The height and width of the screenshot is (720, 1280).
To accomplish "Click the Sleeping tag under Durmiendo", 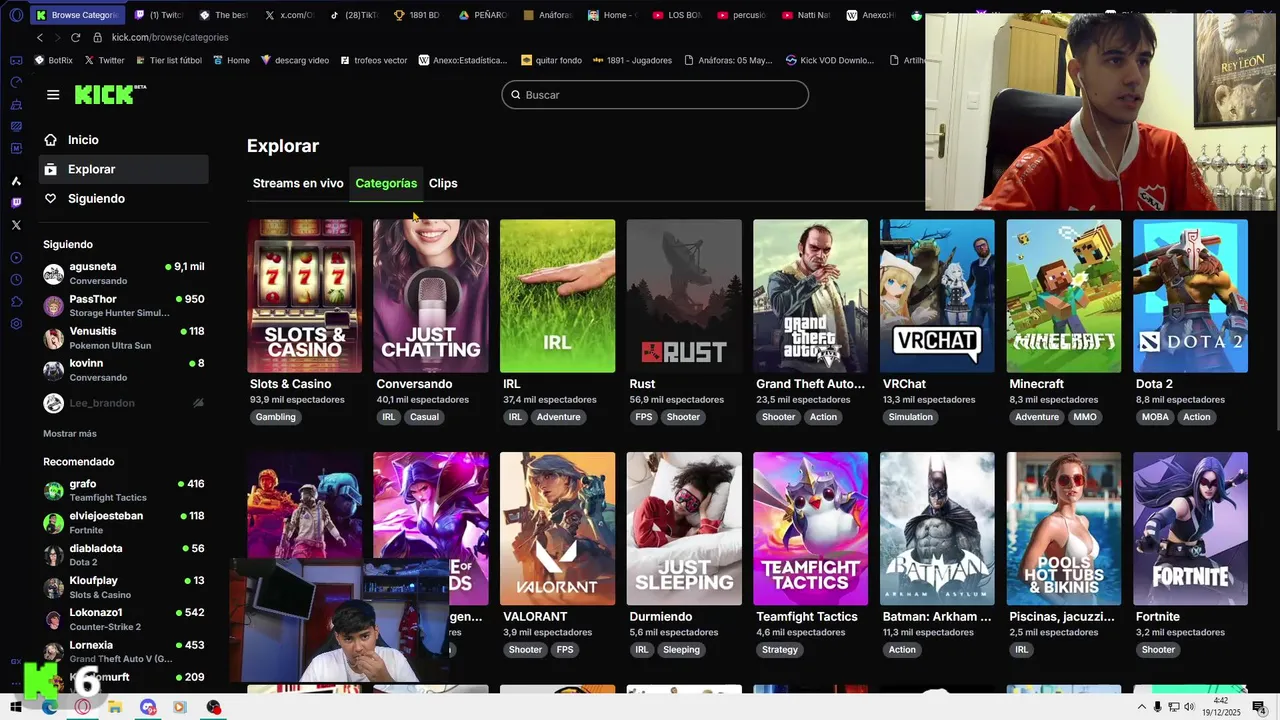I will coord(682,650).
